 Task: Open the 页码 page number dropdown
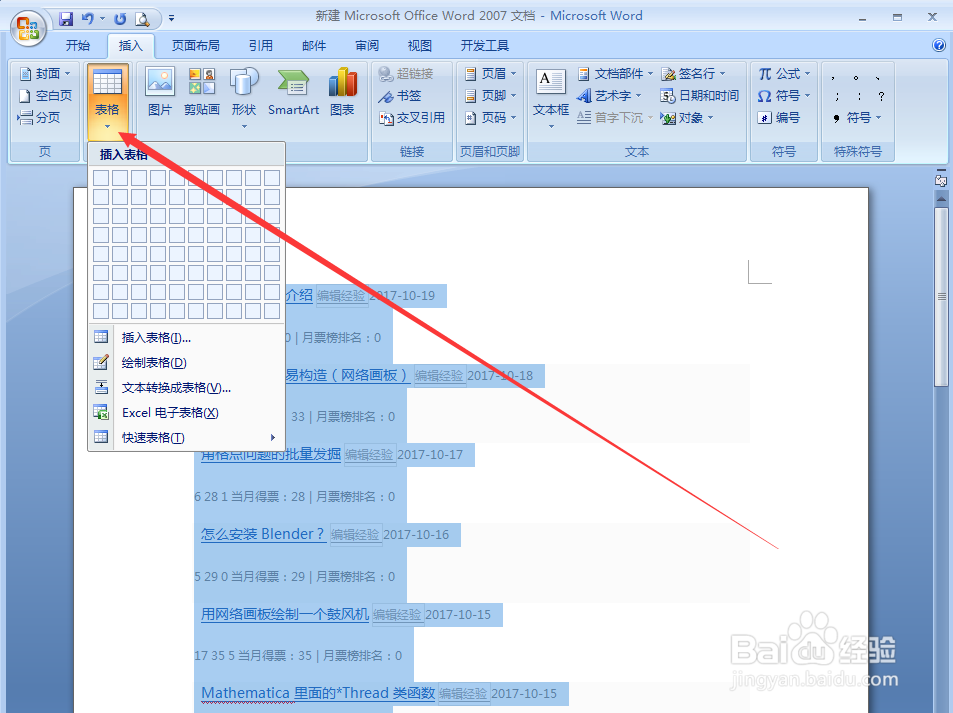[x=490, y=117]
